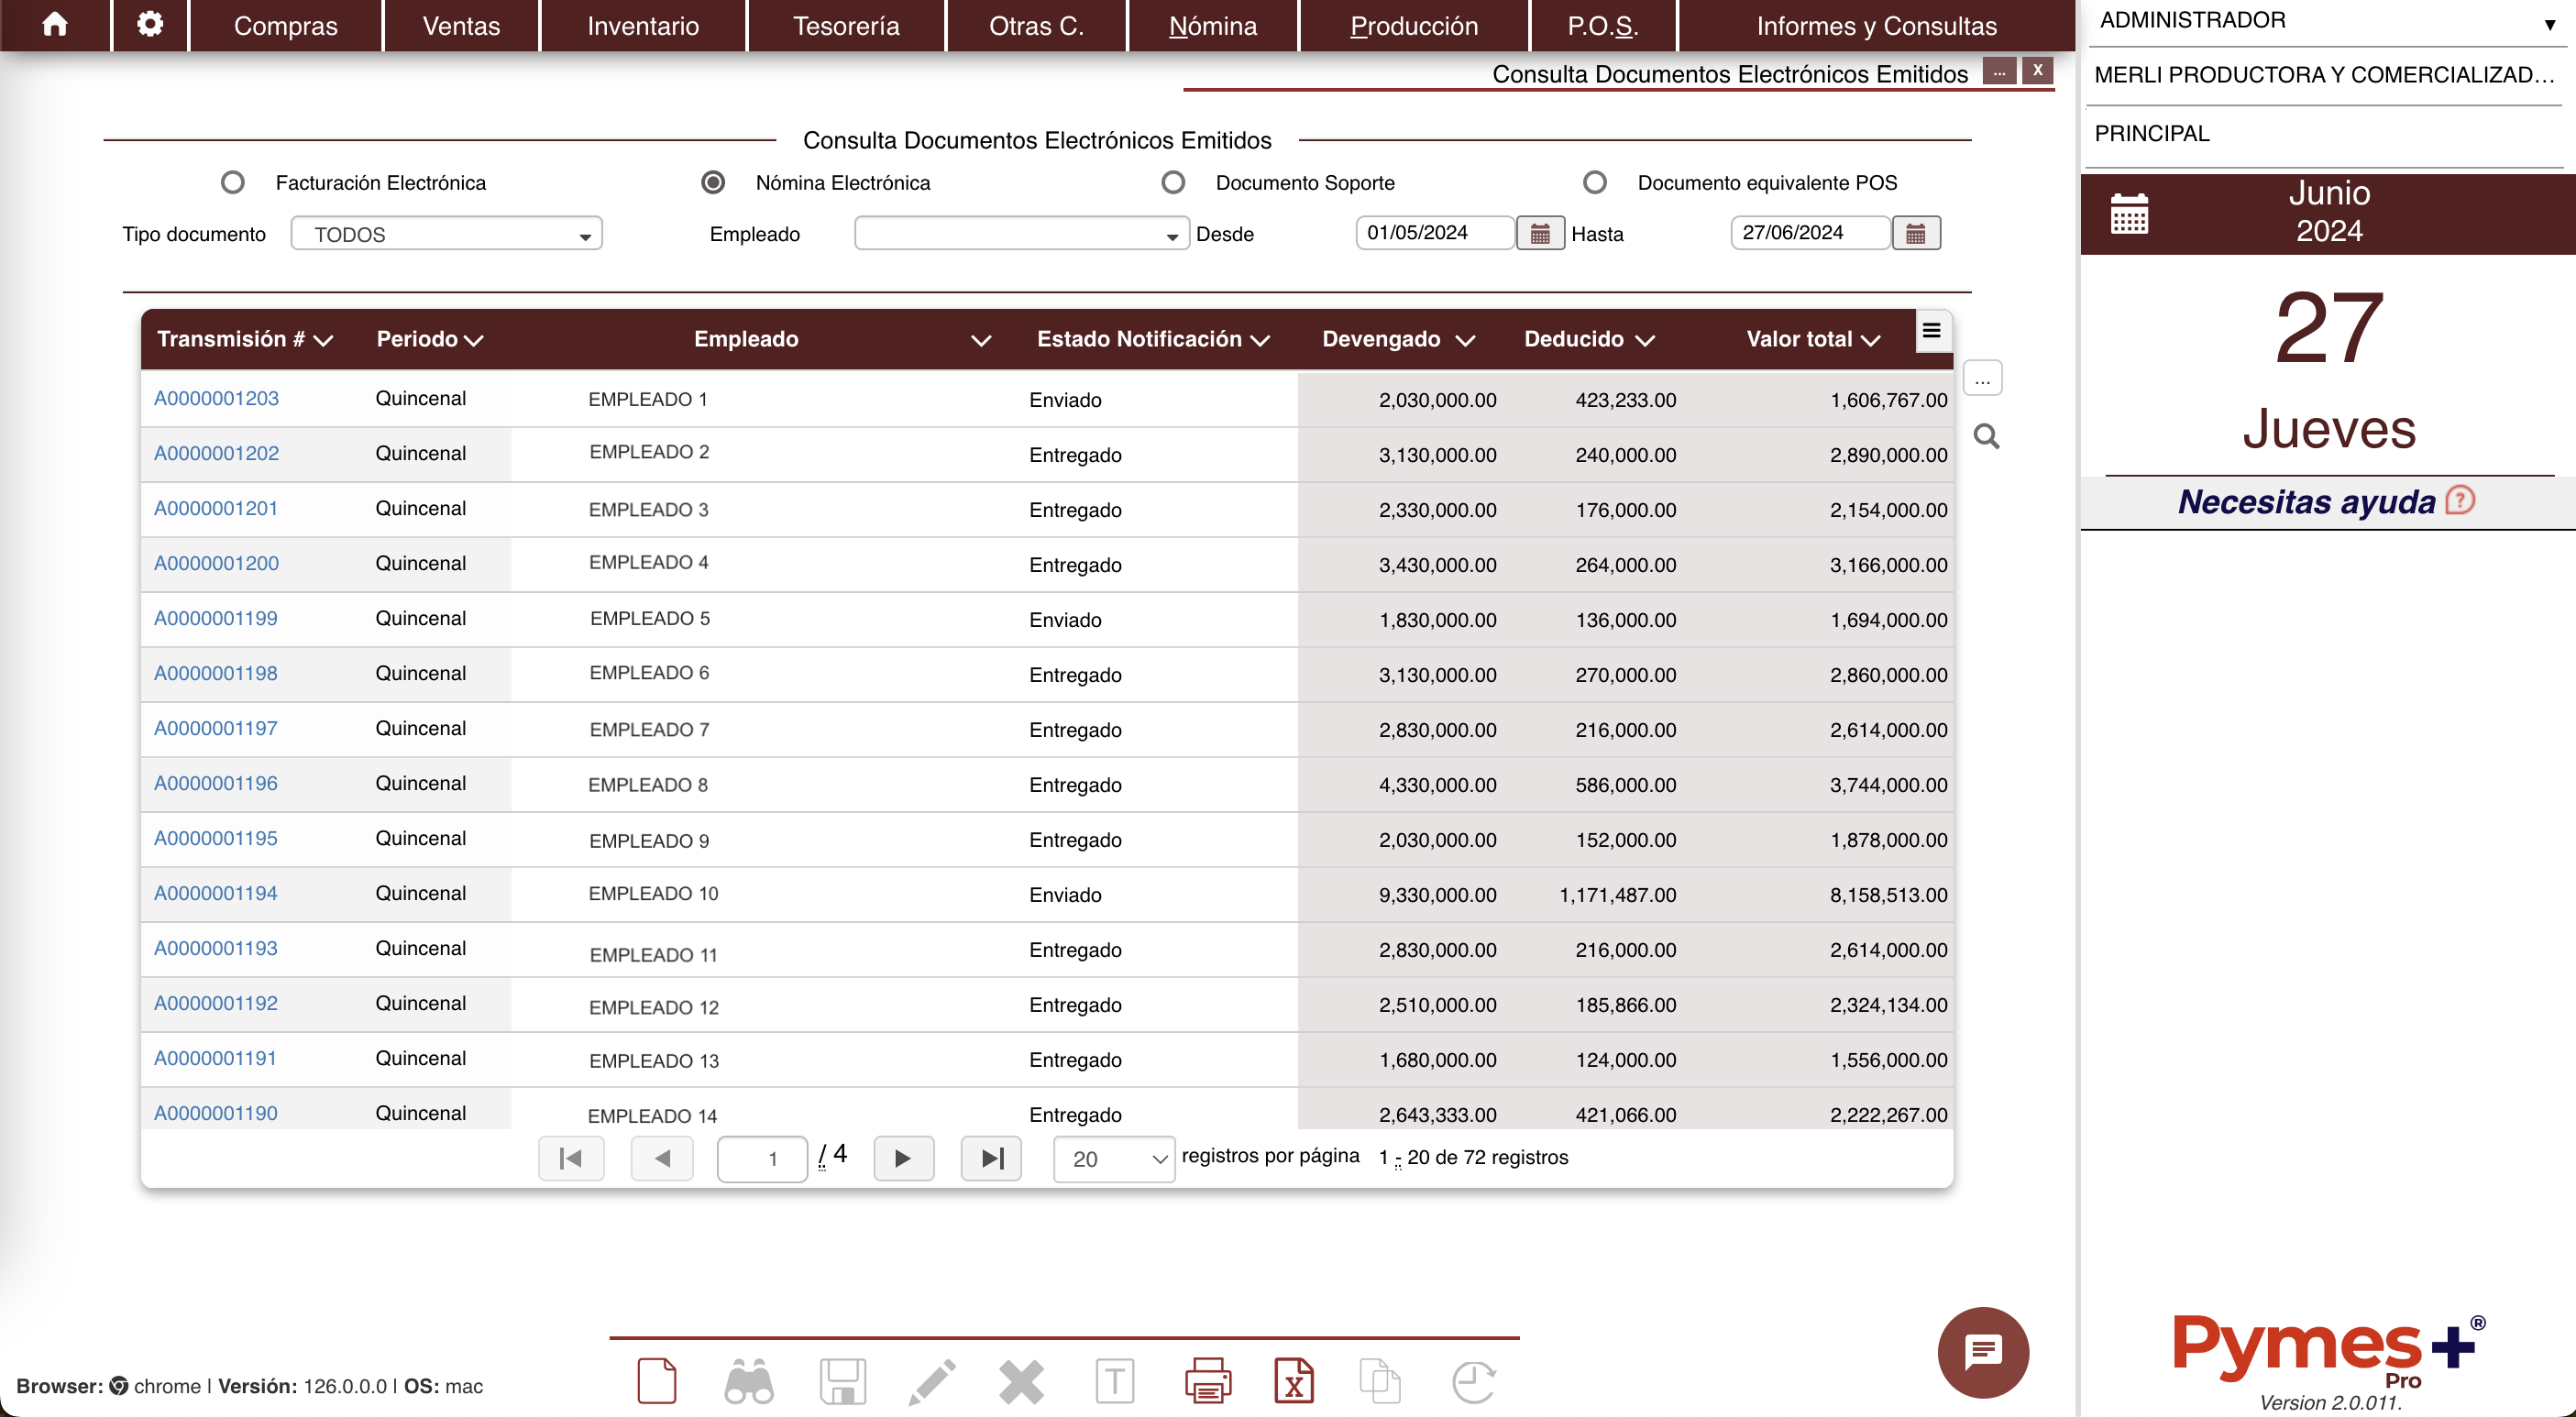Select Facturación Electrónica radio button
Screen dimensions: 2576x1417
[x=233, y=182]
